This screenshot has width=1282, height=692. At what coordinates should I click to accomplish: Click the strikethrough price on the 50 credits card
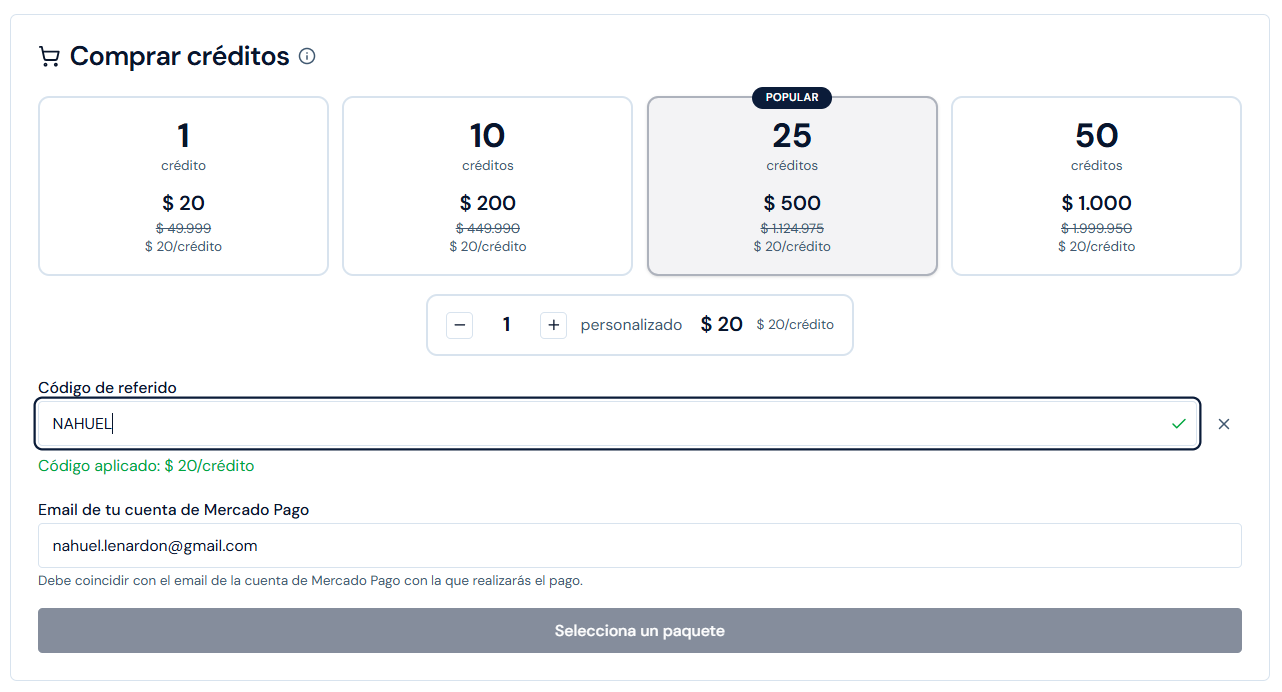coord(1096,228)
